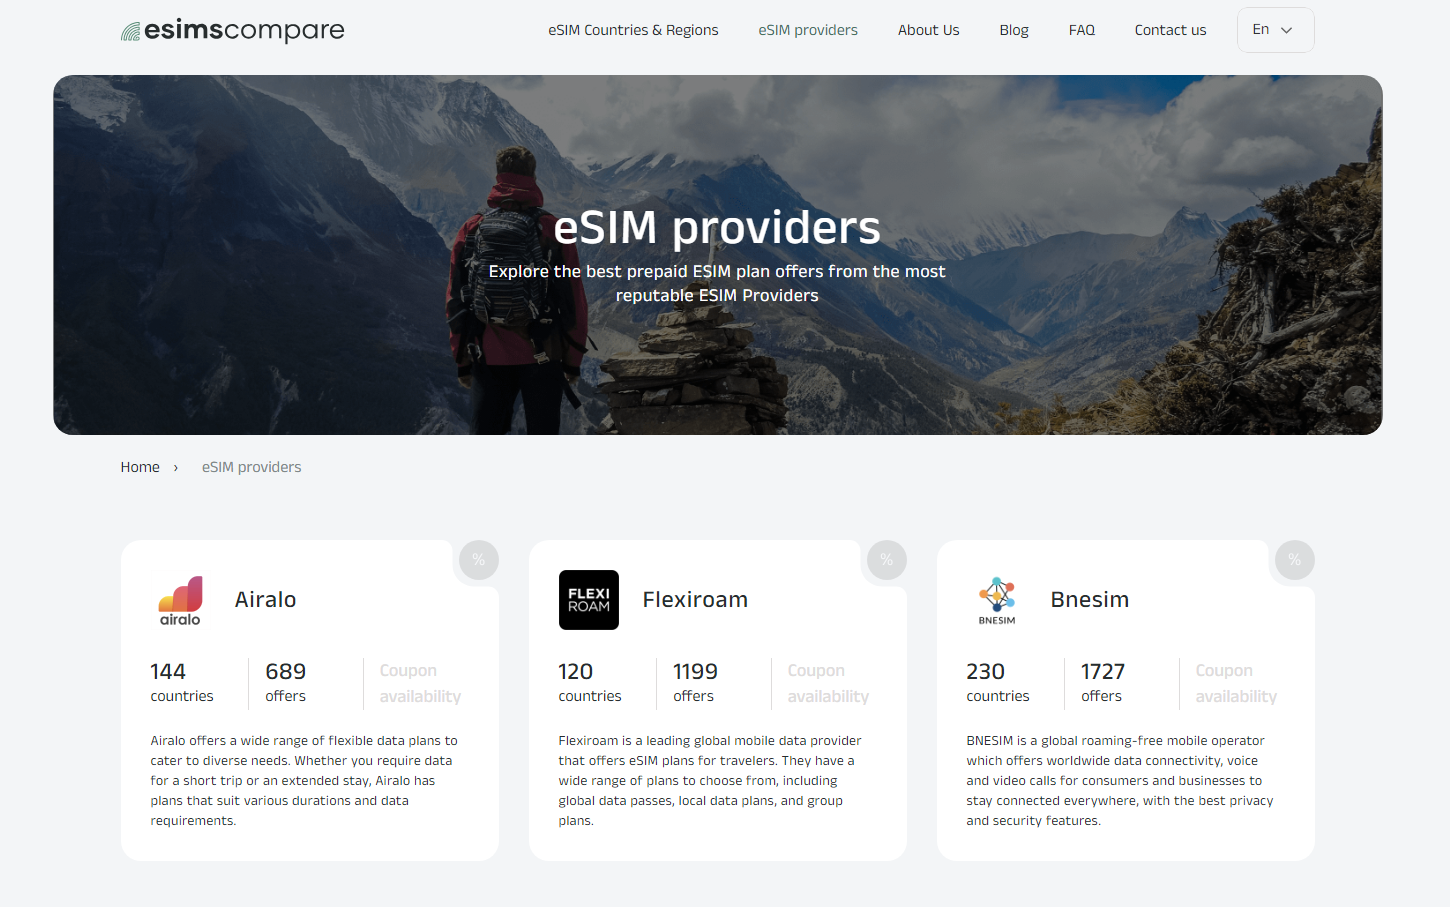Click the esimscompare logo
This screenshot has height=907, width=1450.
tap(232, 30)
